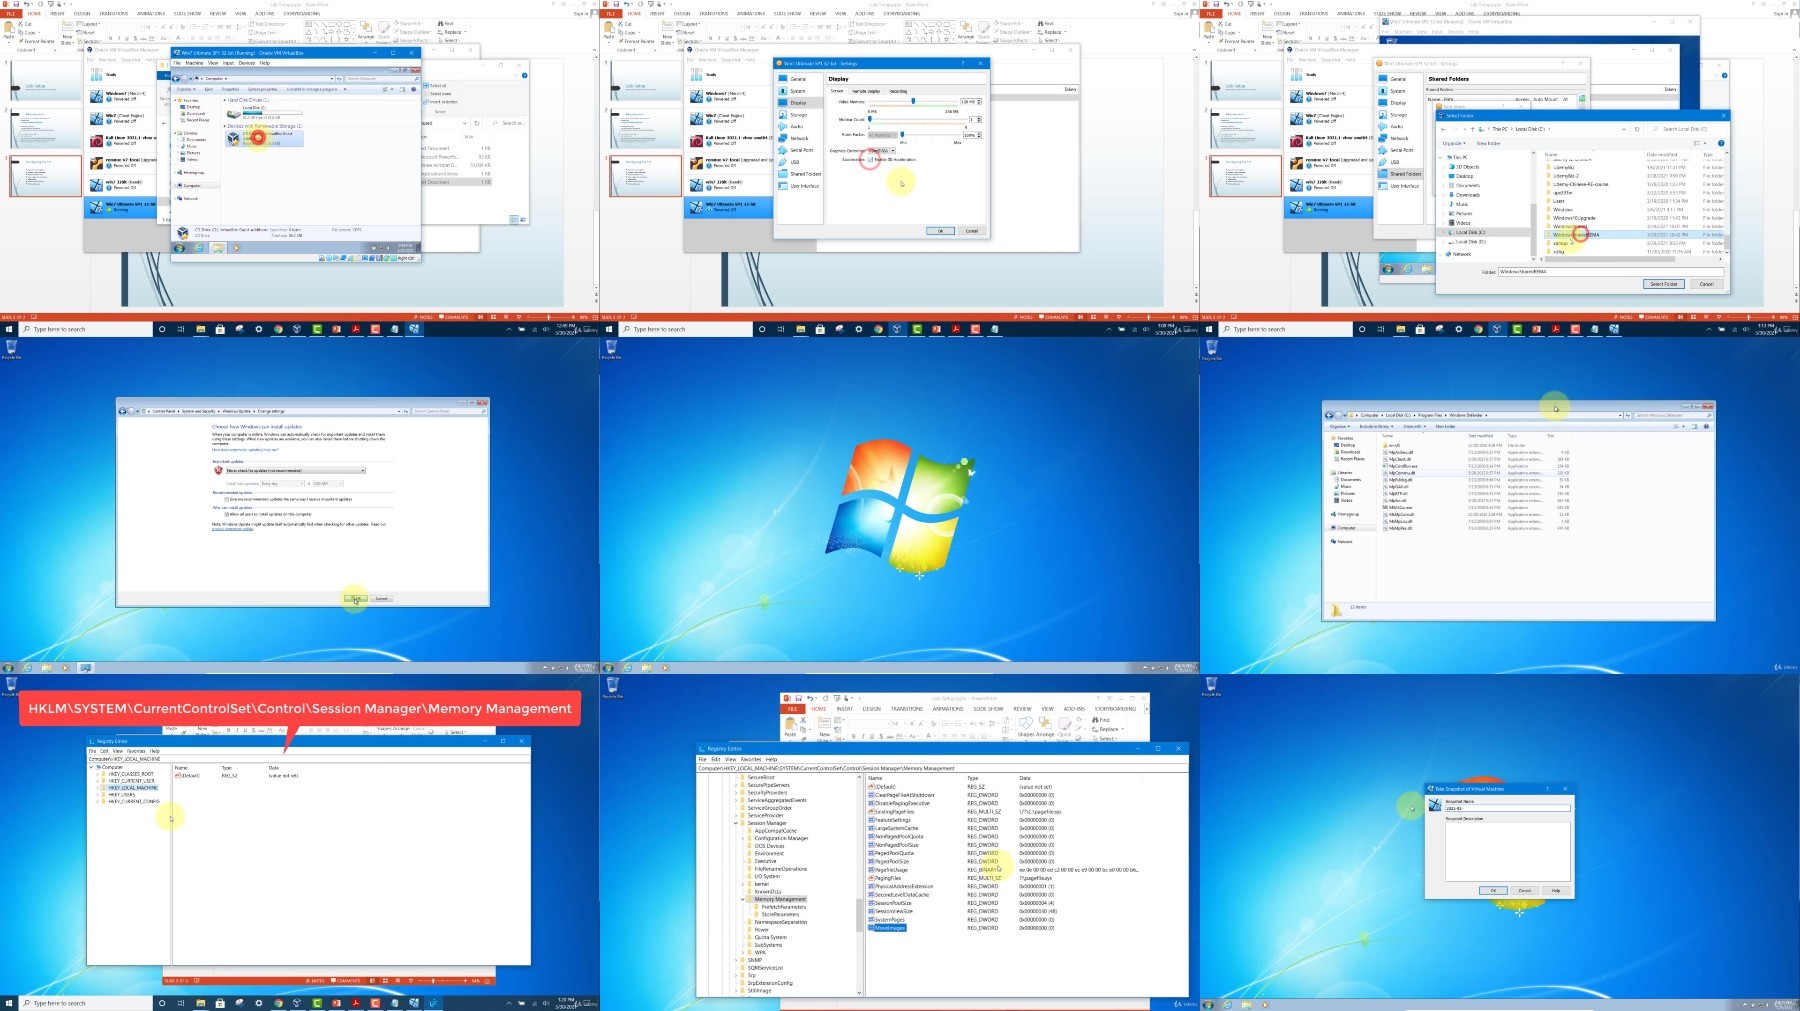Screen dimensions: 1800x1011
Task: Click OK in Display settings dialog
Action: pos(940,231)
